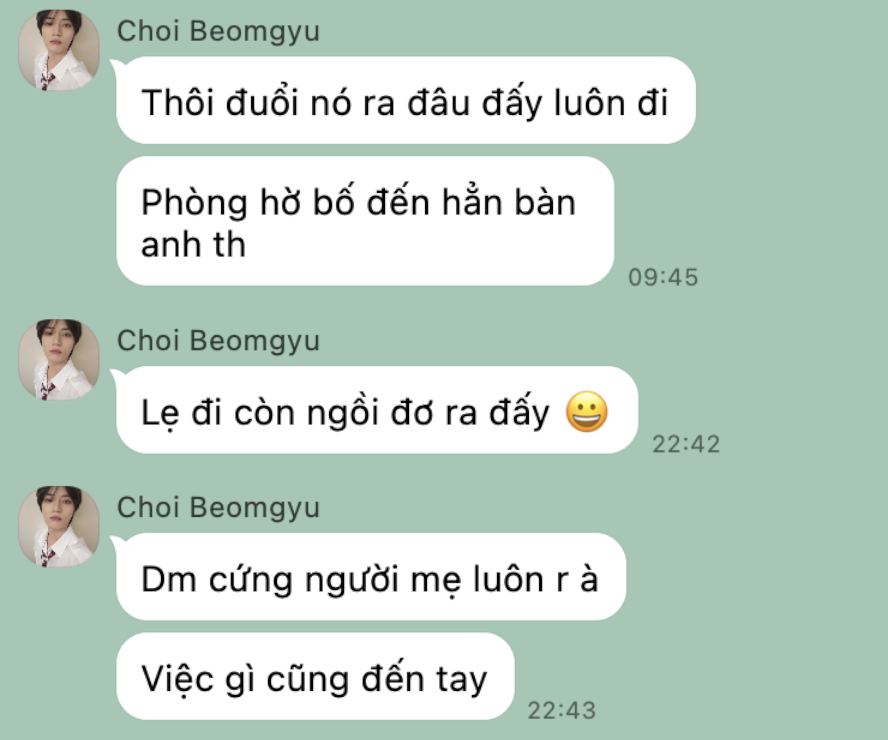This screenshot has height=740, width=888.
Task: Open avatar beside 'Lẹ đi còn ngồi' message
Action: (x=59, y=360)
